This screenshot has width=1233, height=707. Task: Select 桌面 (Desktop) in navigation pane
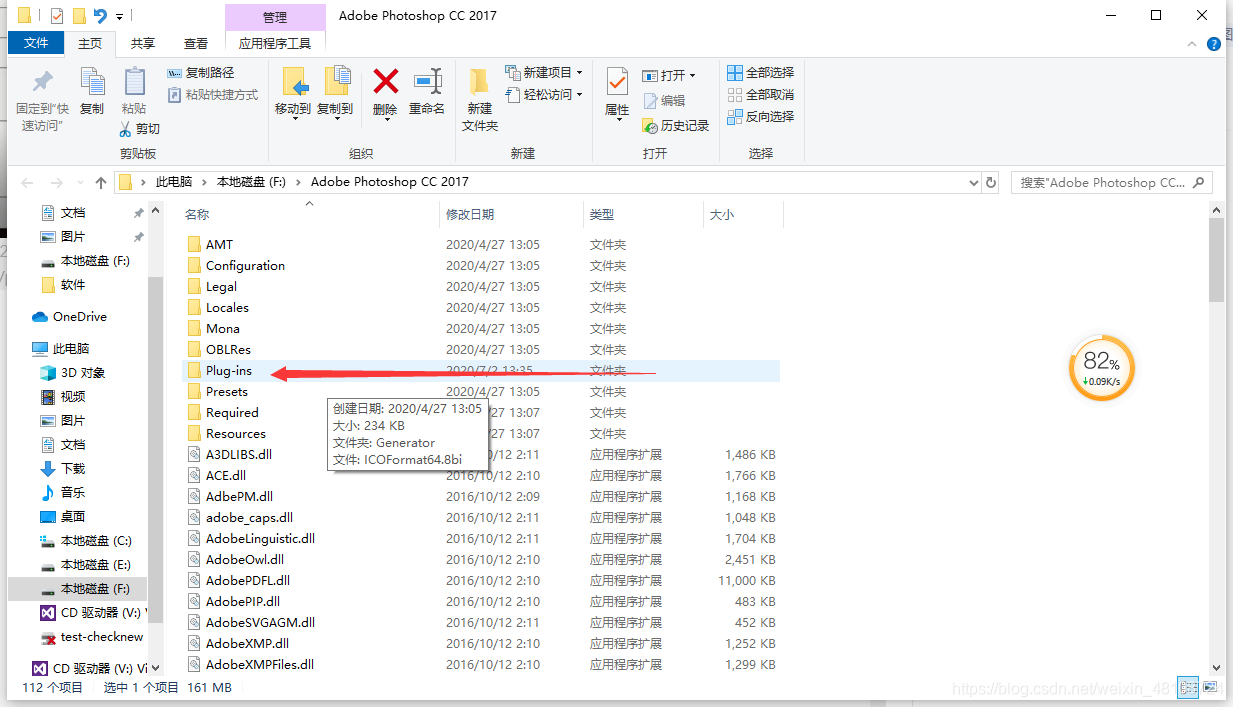pyautogui.click(x=72, y=516)
